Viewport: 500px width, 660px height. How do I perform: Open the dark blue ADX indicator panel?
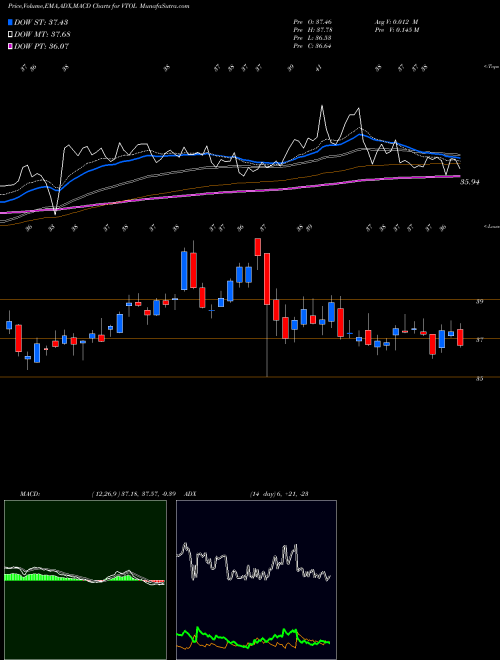(256, 580)
